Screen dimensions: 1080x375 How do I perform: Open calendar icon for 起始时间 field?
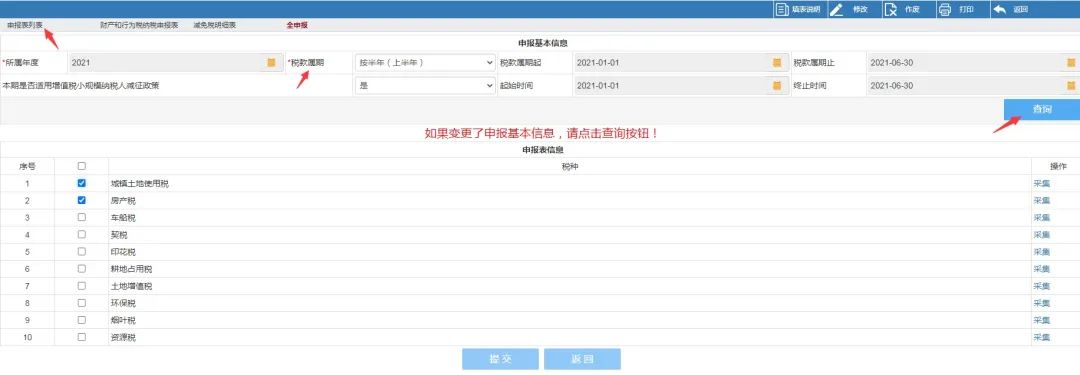click(x=777, y=85)
